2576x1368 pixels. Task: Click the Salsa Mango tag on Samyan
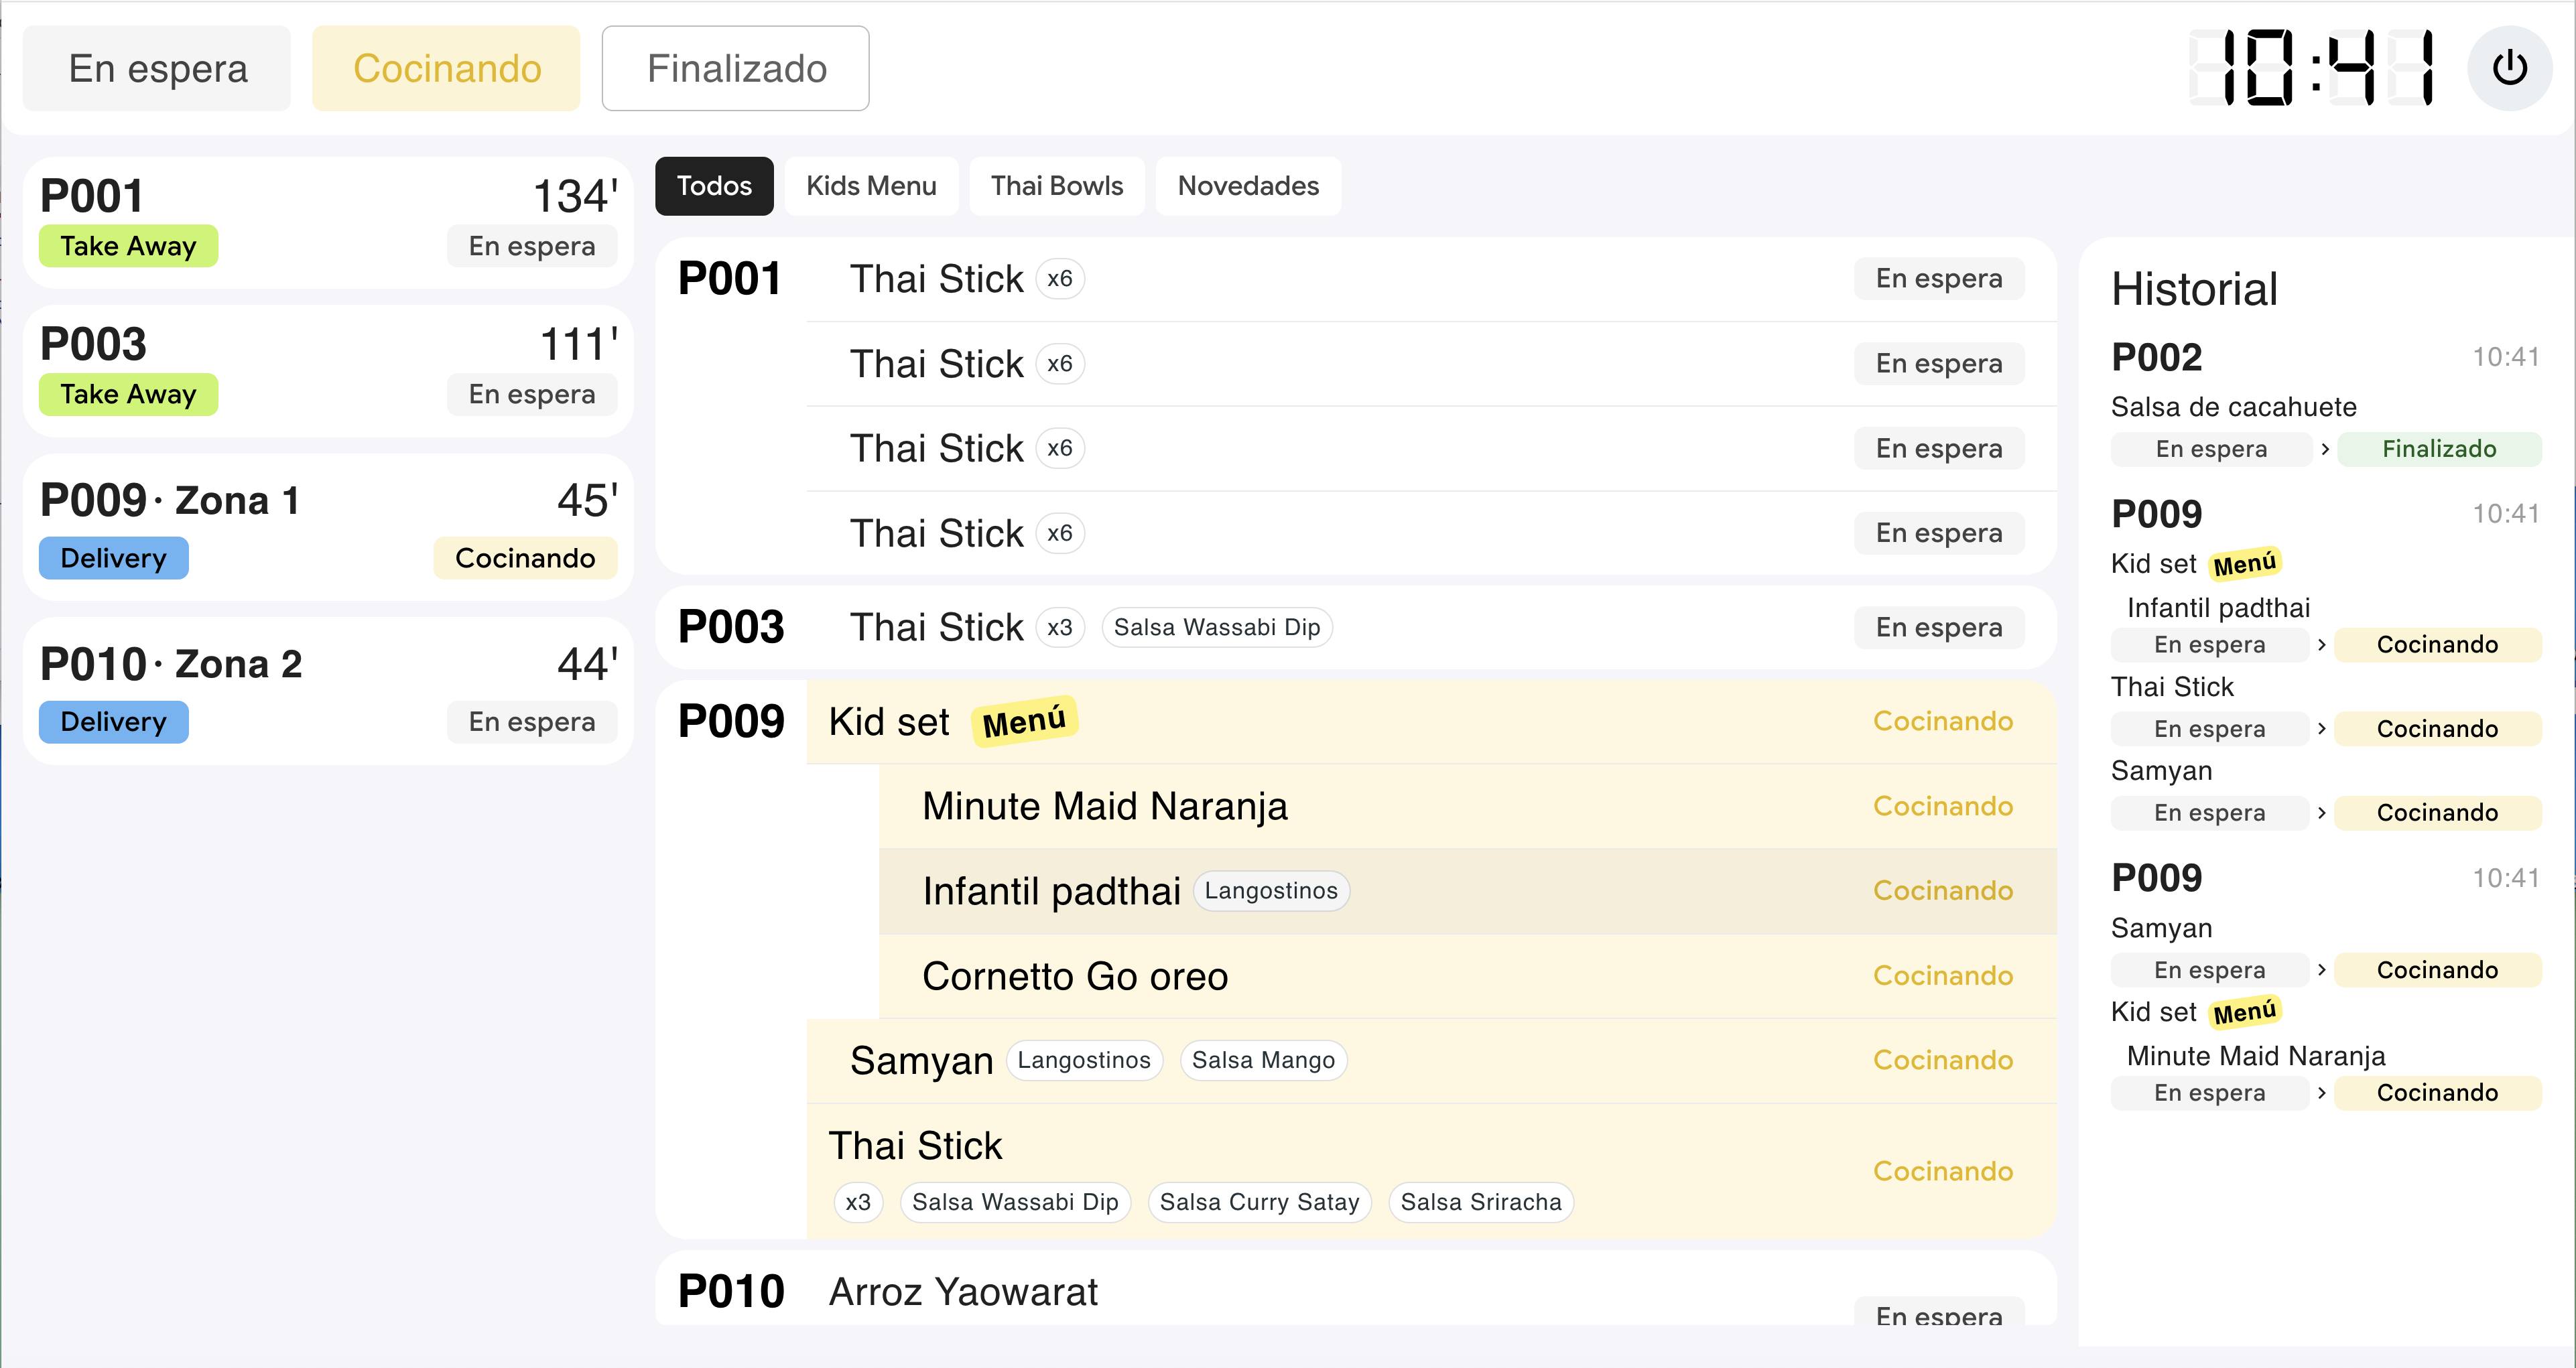pos(1263,1060)
